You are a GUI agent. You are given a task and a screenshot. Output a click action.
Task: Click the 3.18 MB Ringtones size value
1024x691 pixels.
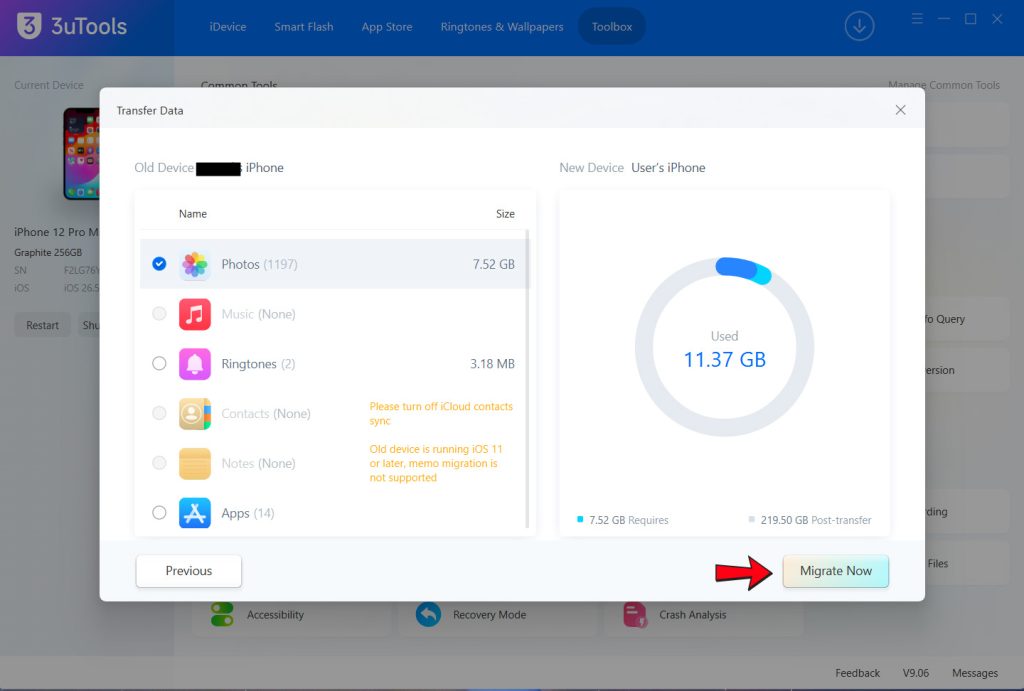tap(492, 364)
